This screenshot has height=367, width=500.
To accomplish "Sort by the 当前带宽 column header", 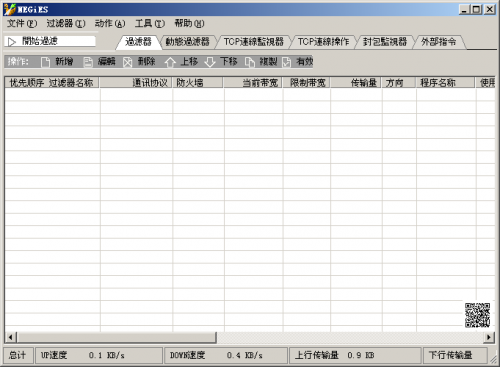I will pos(253,83).
